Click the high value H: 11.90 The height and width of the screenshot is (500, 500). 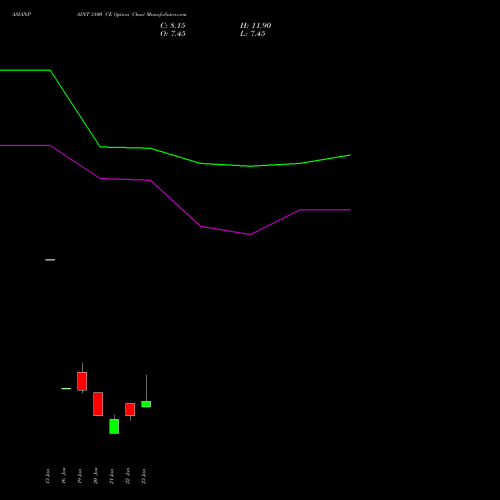(x=255, y=26)
